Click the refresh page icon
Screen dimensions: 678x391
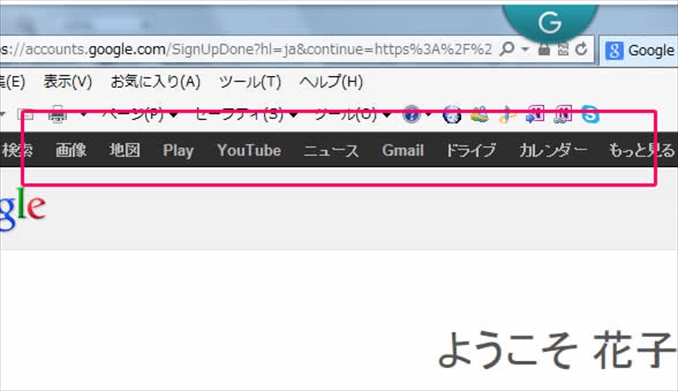(x=582, y=49)
